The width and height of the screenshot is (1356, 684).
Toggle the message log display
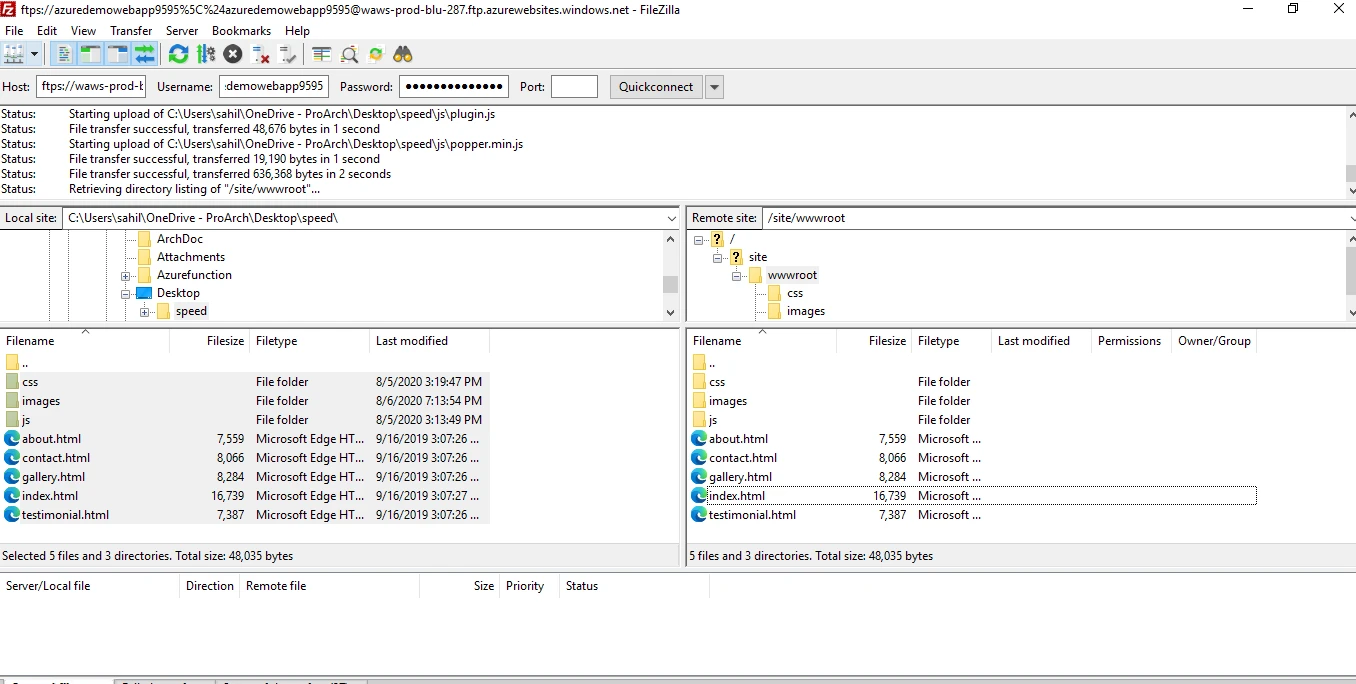[62, 54]
